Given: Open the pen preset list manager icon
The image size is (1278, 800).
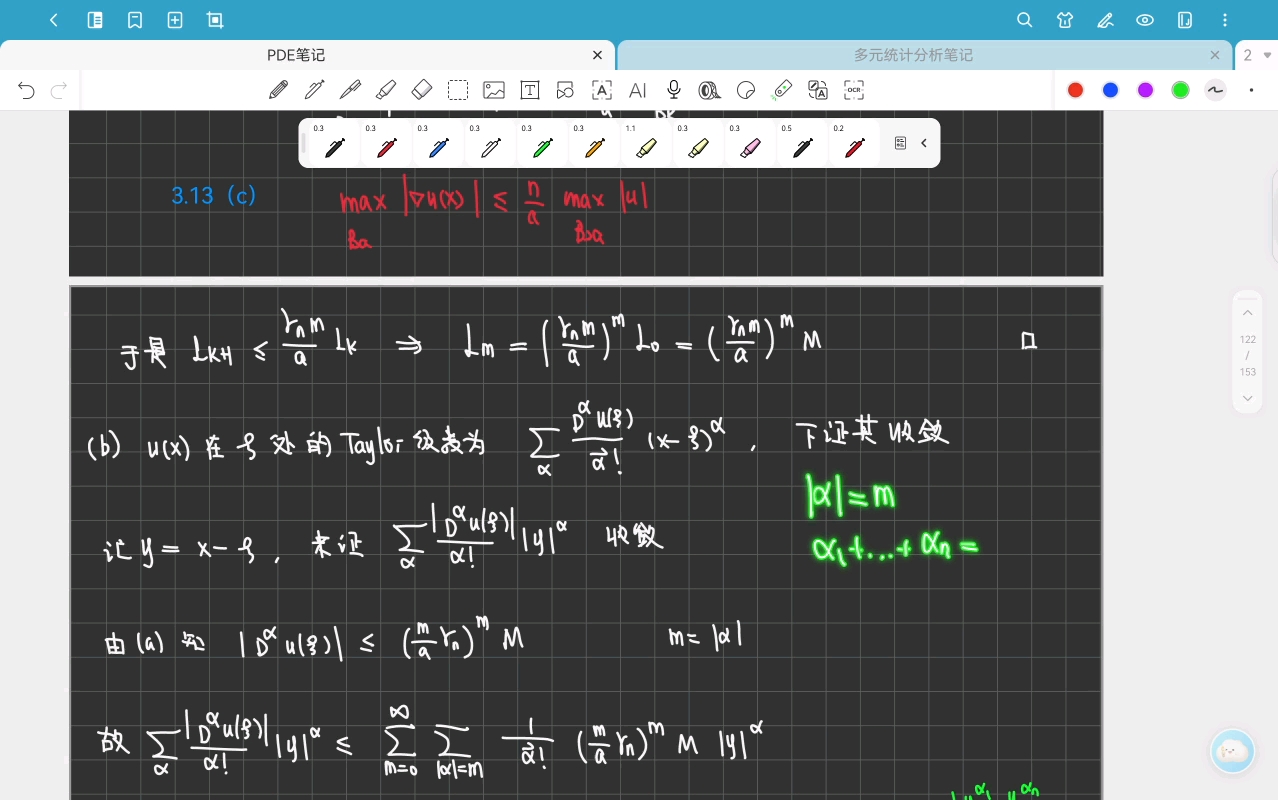Looking at the screenshot, I should pyautogui.click(x=900, y=143).
